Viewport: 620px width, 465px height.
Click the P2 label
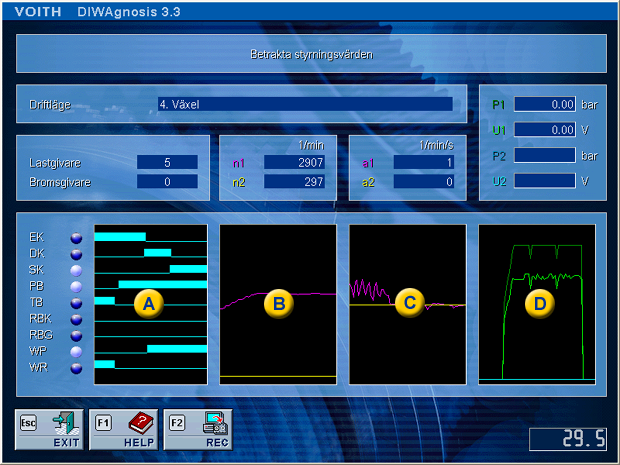499,156
